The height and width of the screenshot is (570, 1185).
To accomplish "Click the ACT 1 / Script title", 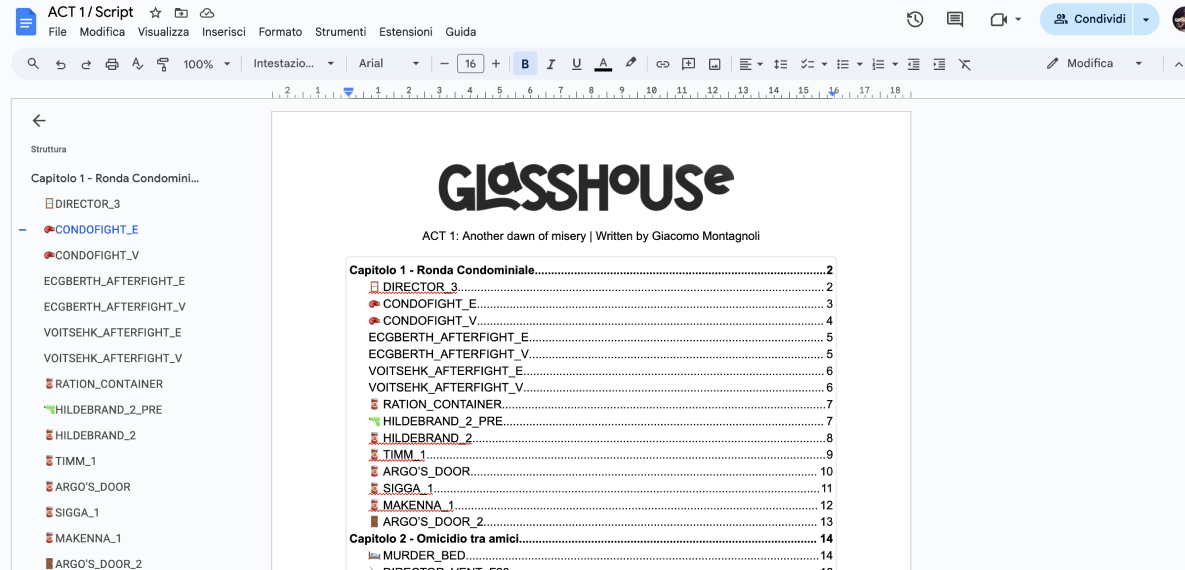I will [x=91, y=12].
